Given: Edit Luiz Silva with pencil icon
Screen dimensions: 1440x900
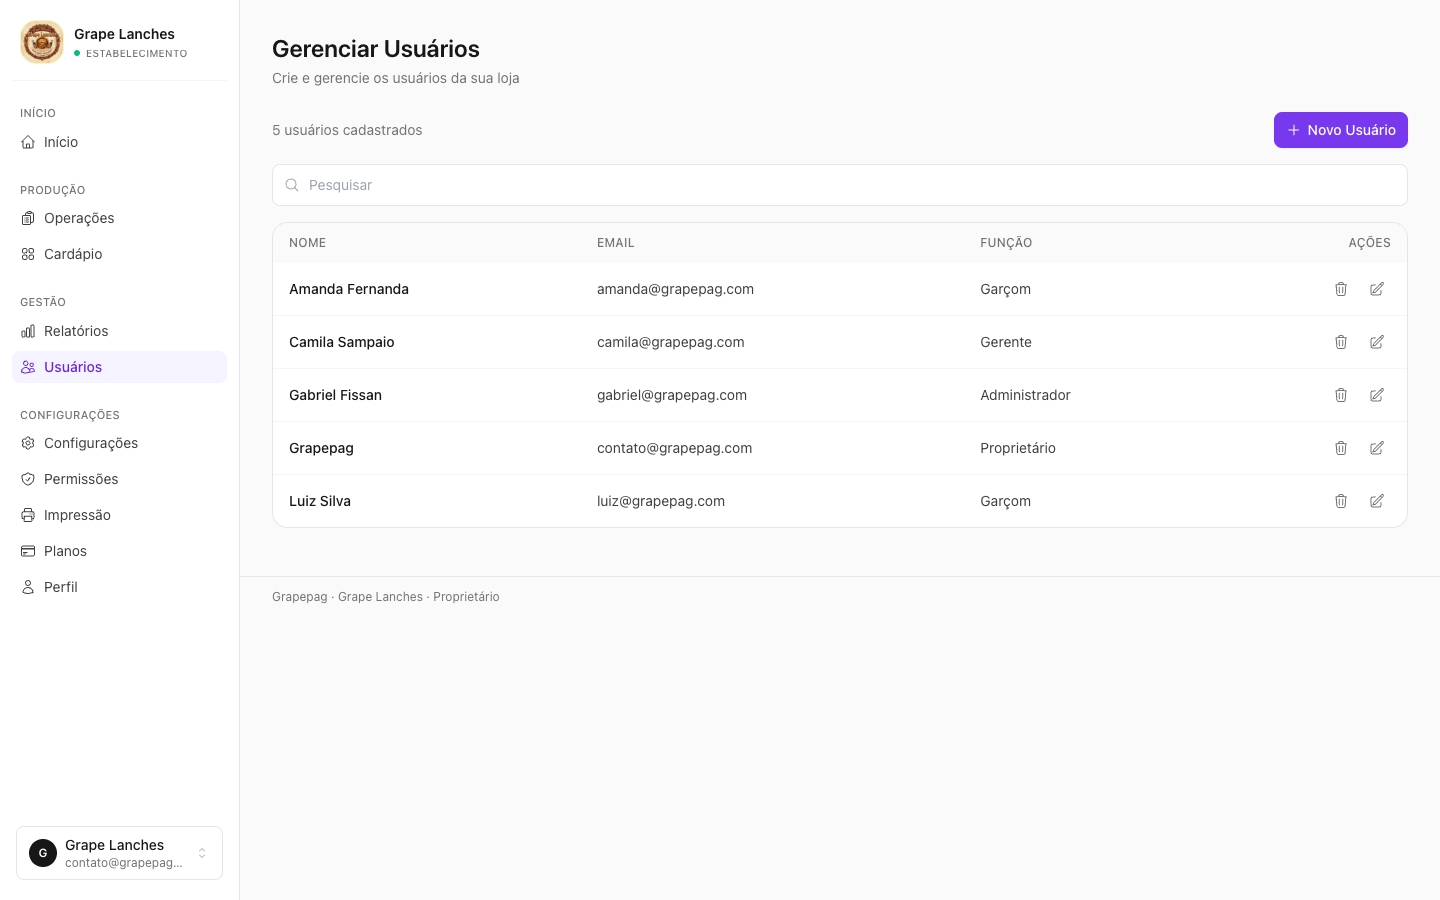Looking at the screenshot, I should click(1377, 501).
